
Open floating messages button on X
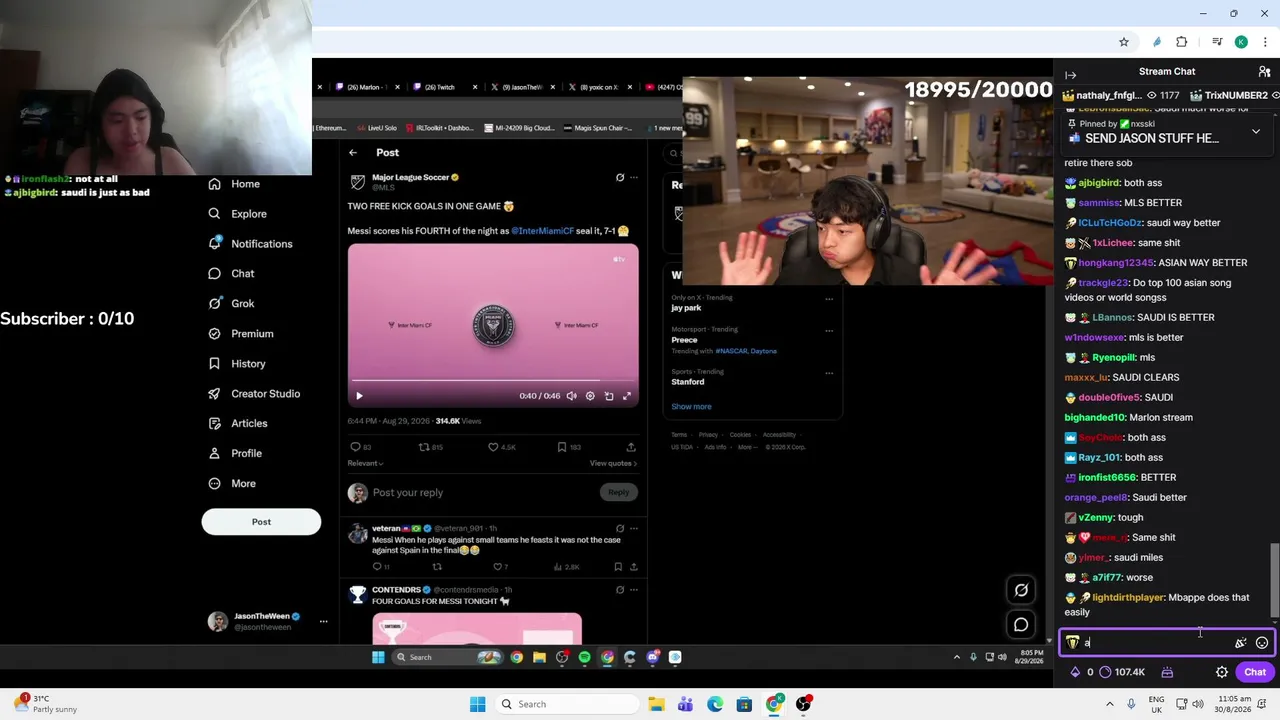coord(1021,625)
